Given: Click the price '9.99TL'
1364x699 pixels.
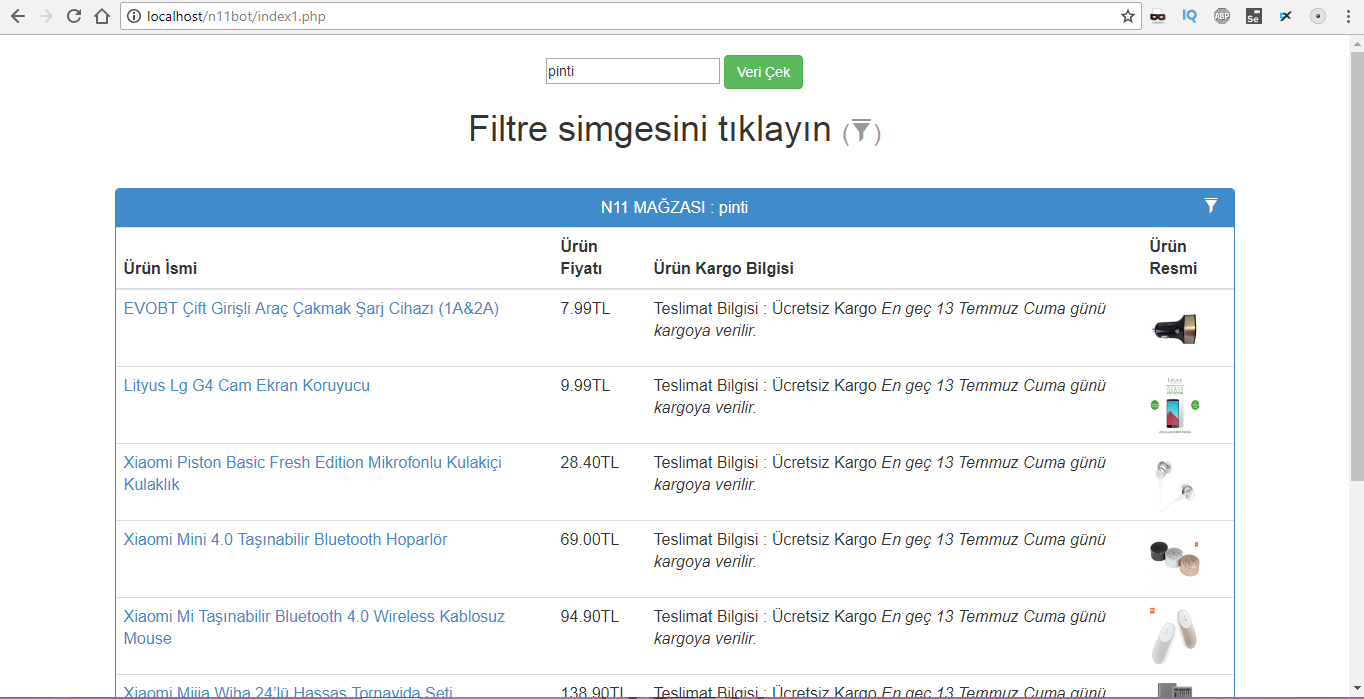Looking at the screenshot, I should tap(585, 385).
